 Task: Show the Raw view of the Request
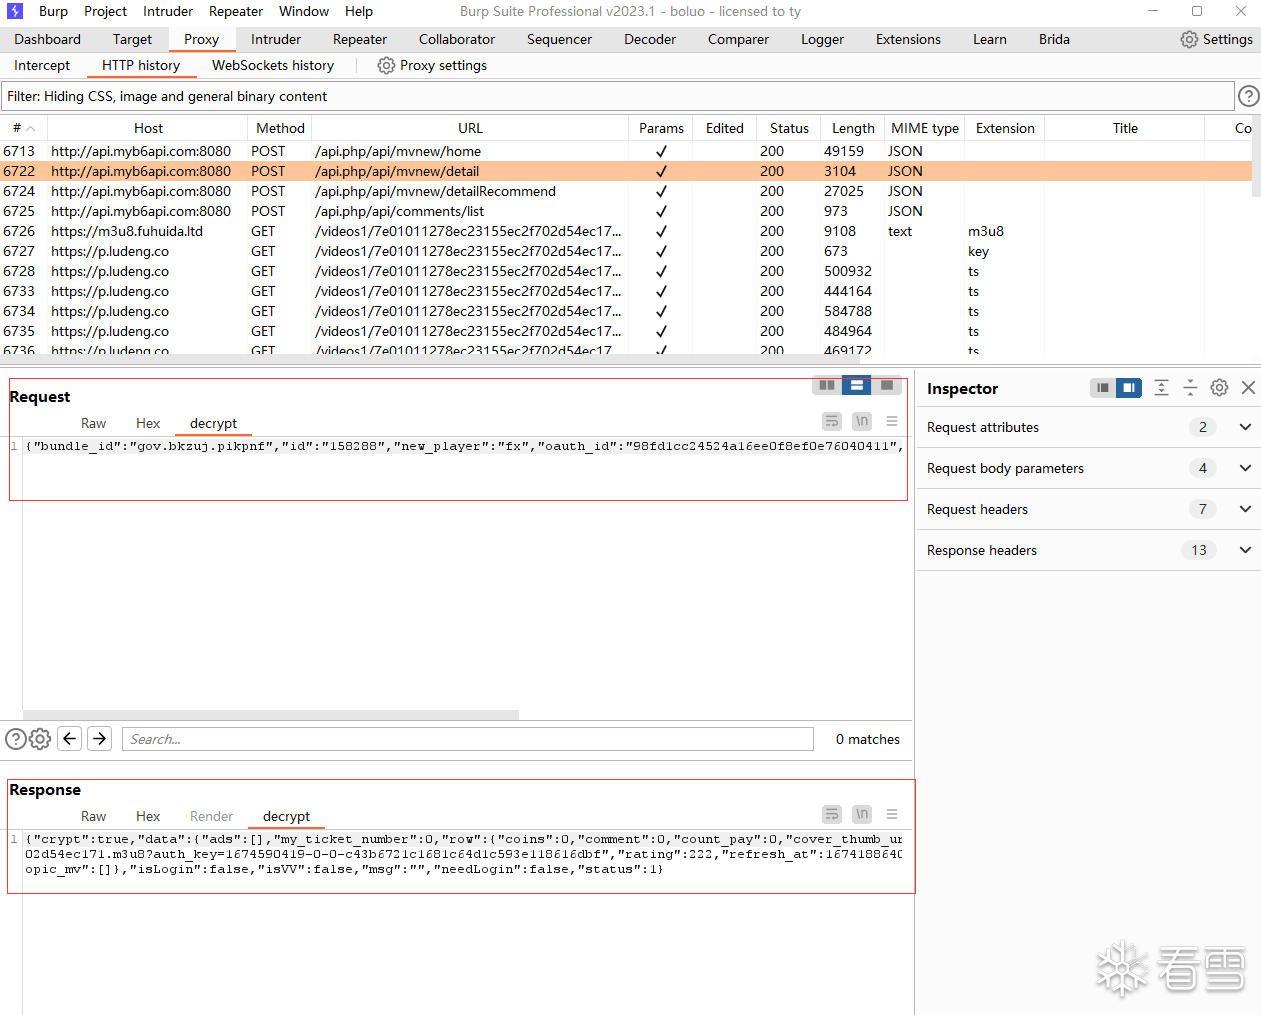click(93, 423)
